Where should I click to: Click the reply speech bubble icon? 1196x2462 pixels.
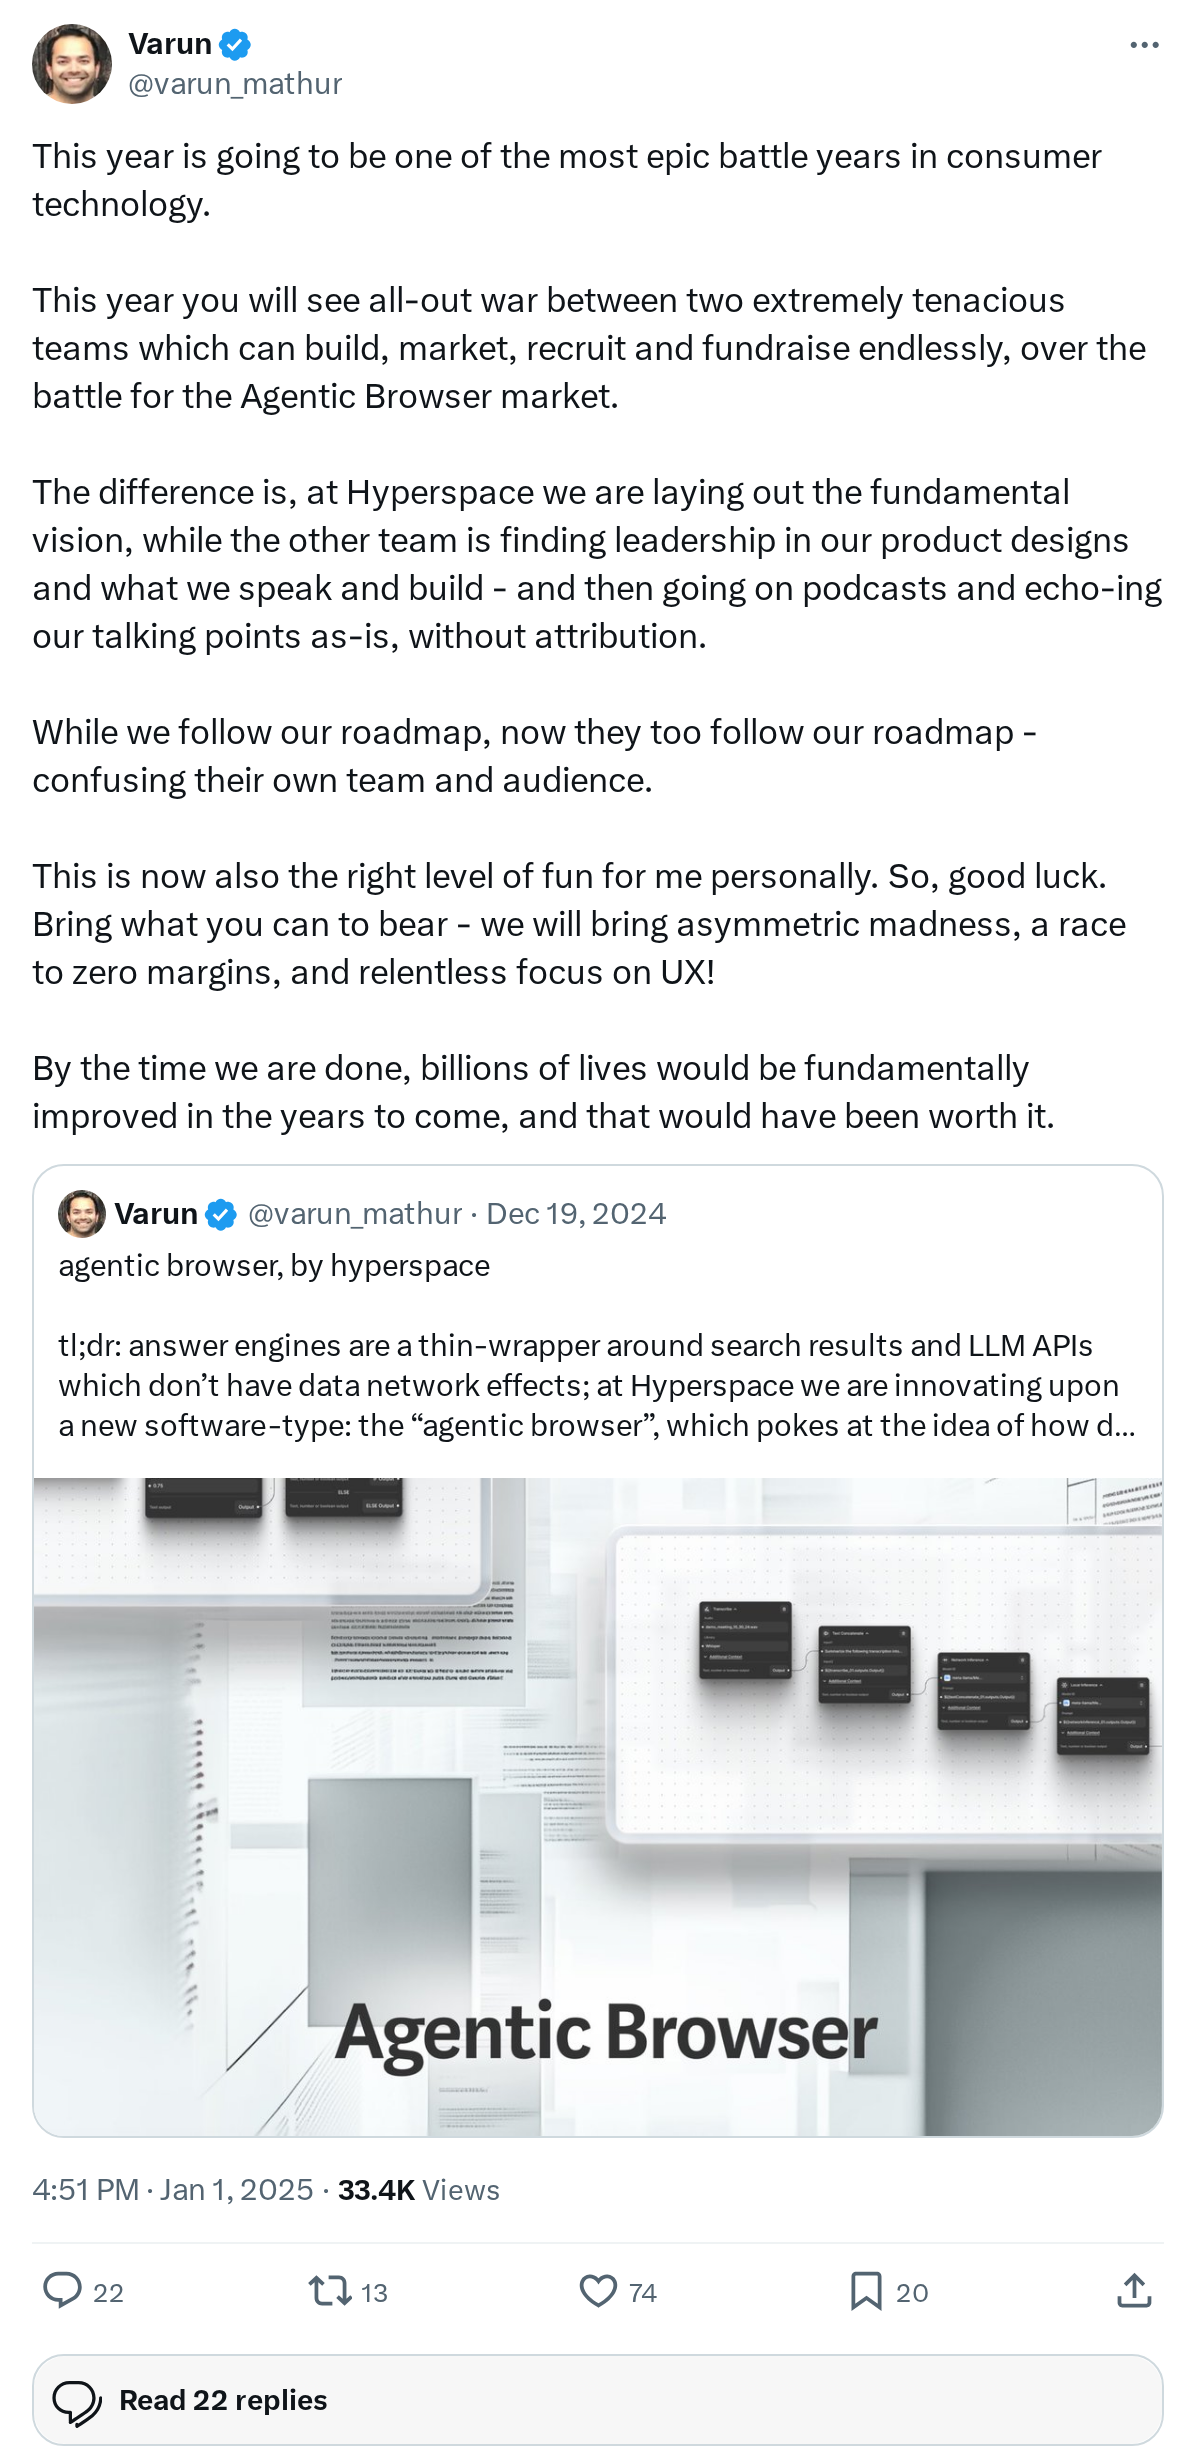pyautogui.click(x=62, y=2290)
